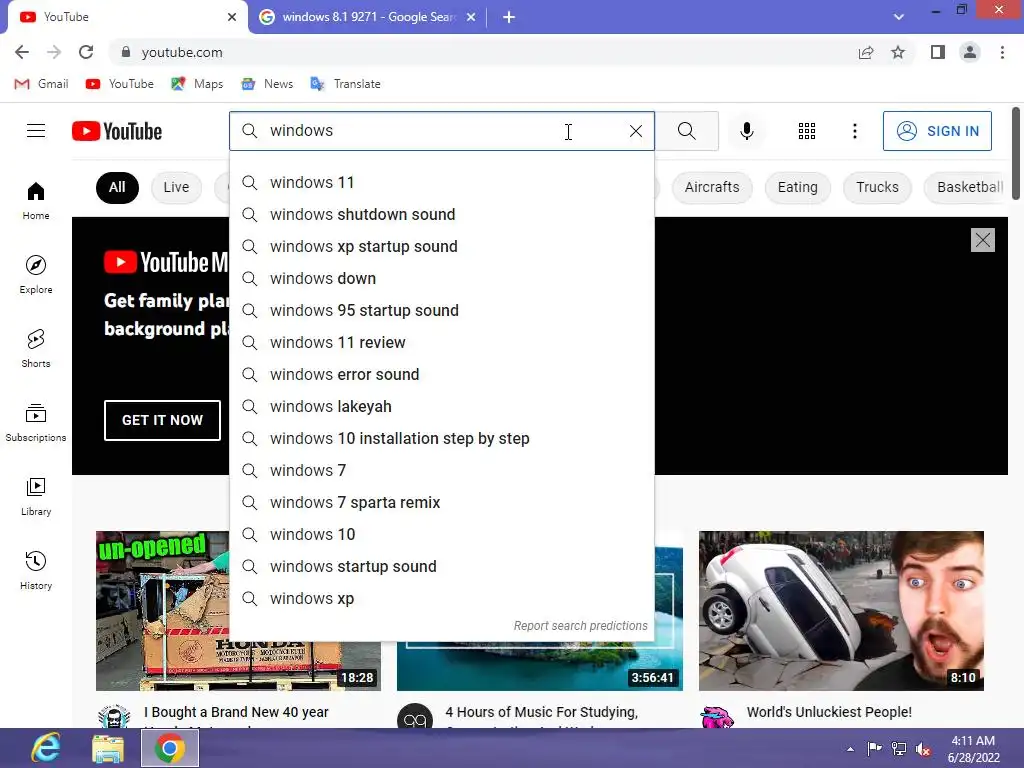Choose suggestion "windows 95 startup sound"
The height and width of the screenshot is (768, 1024).
coord(442,310)
